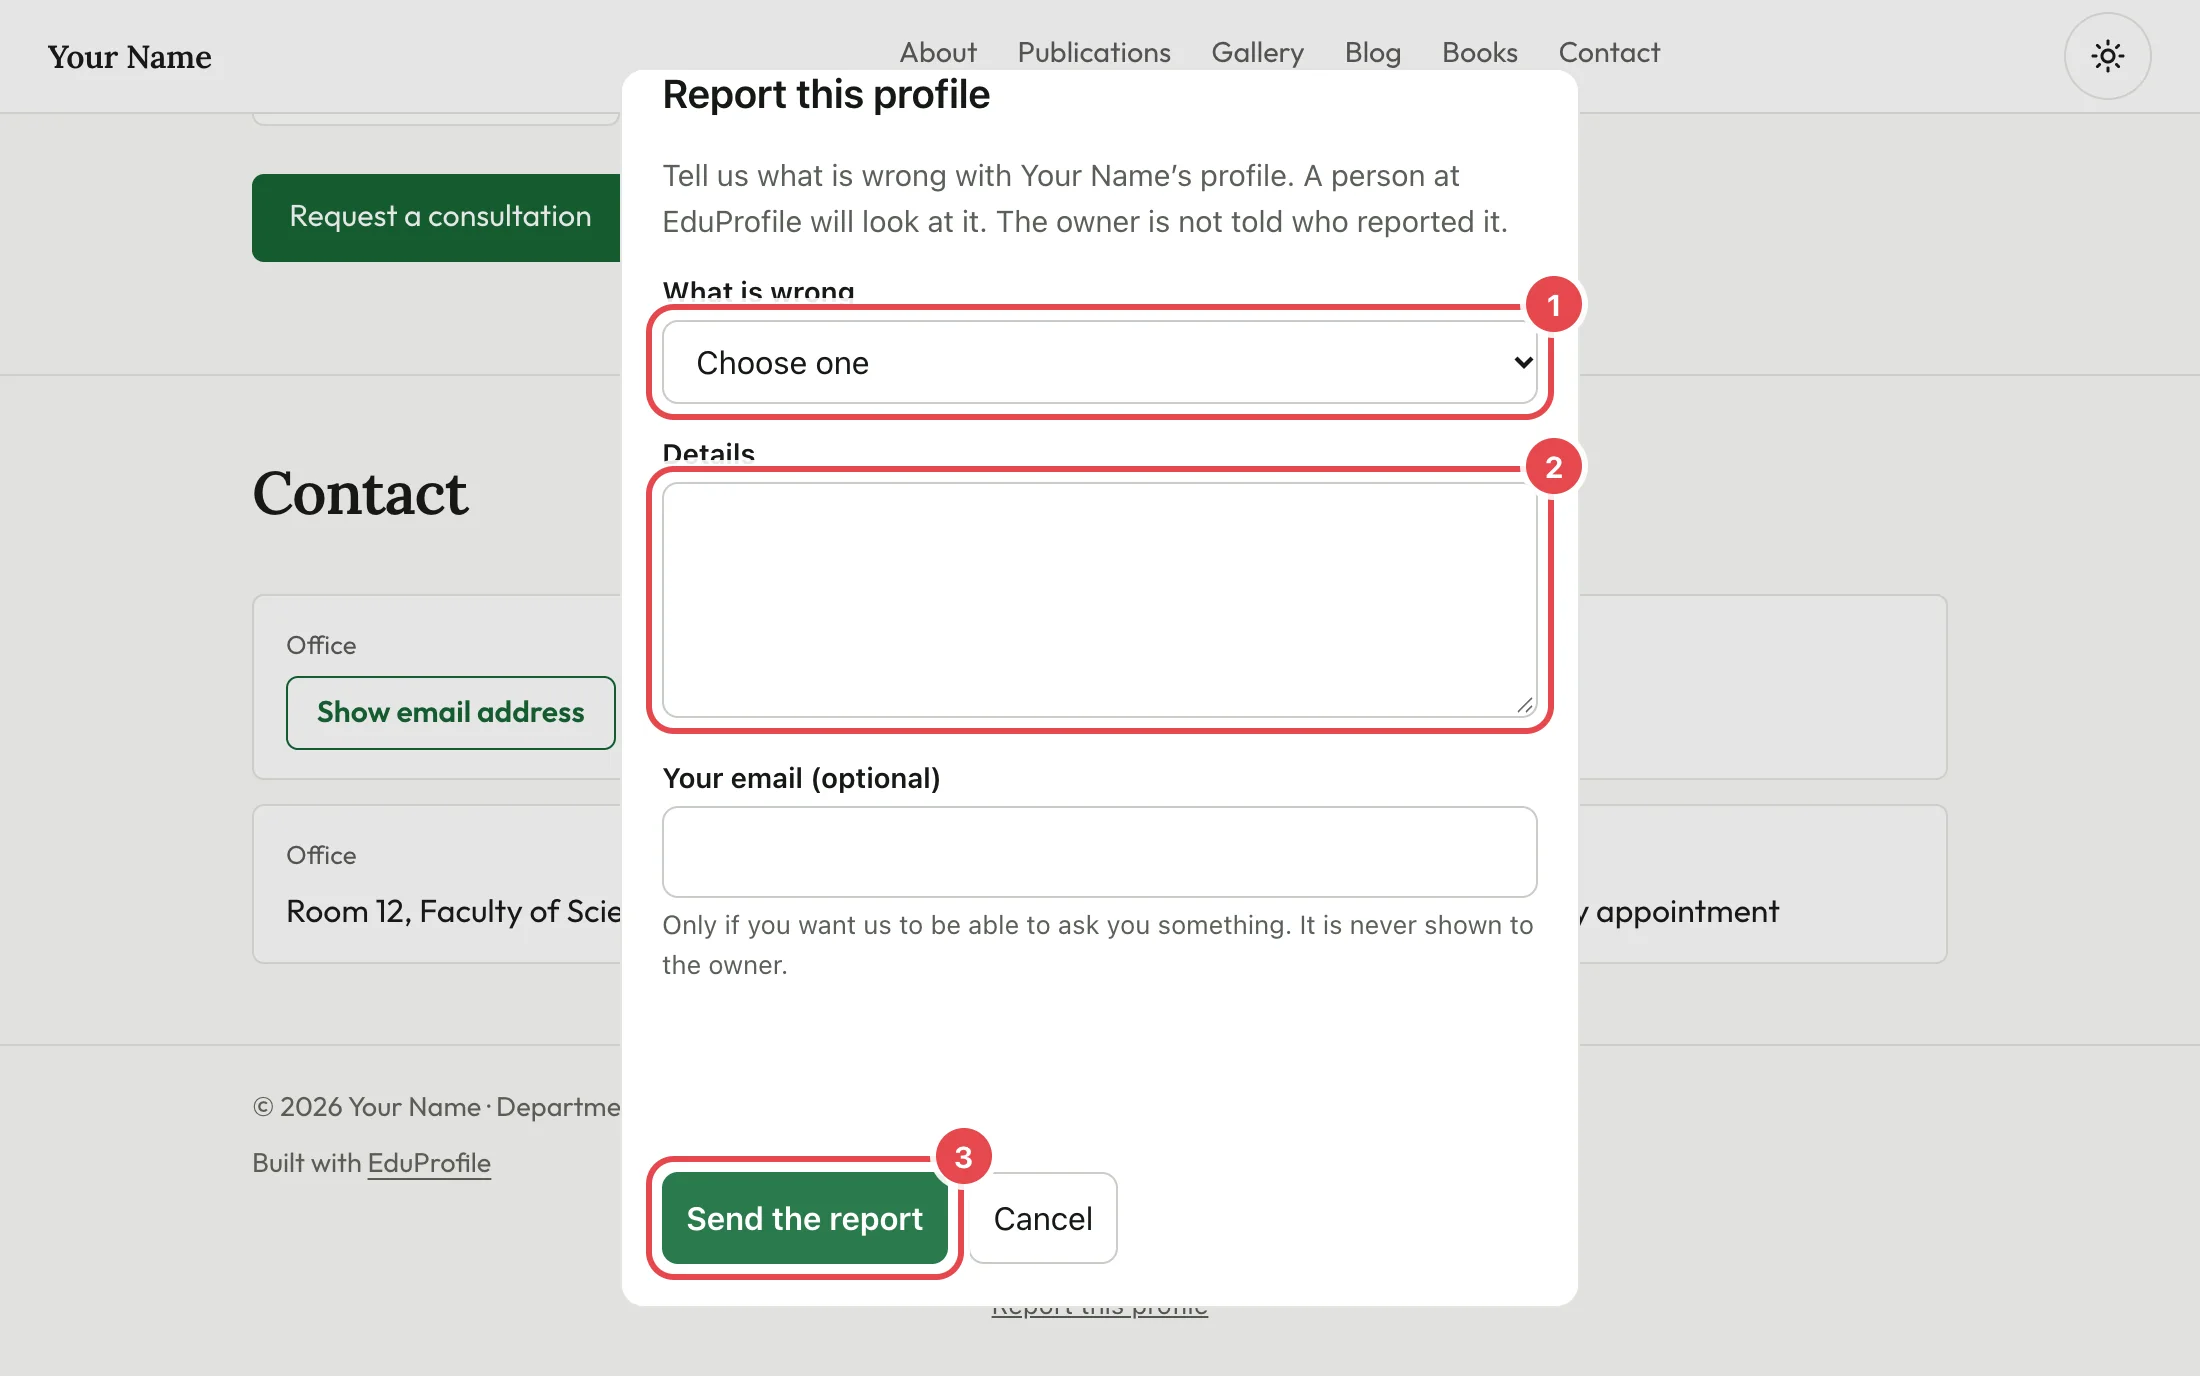Request a consultation
Screen dimensions: 2200x1376
(x=437, y=217)
